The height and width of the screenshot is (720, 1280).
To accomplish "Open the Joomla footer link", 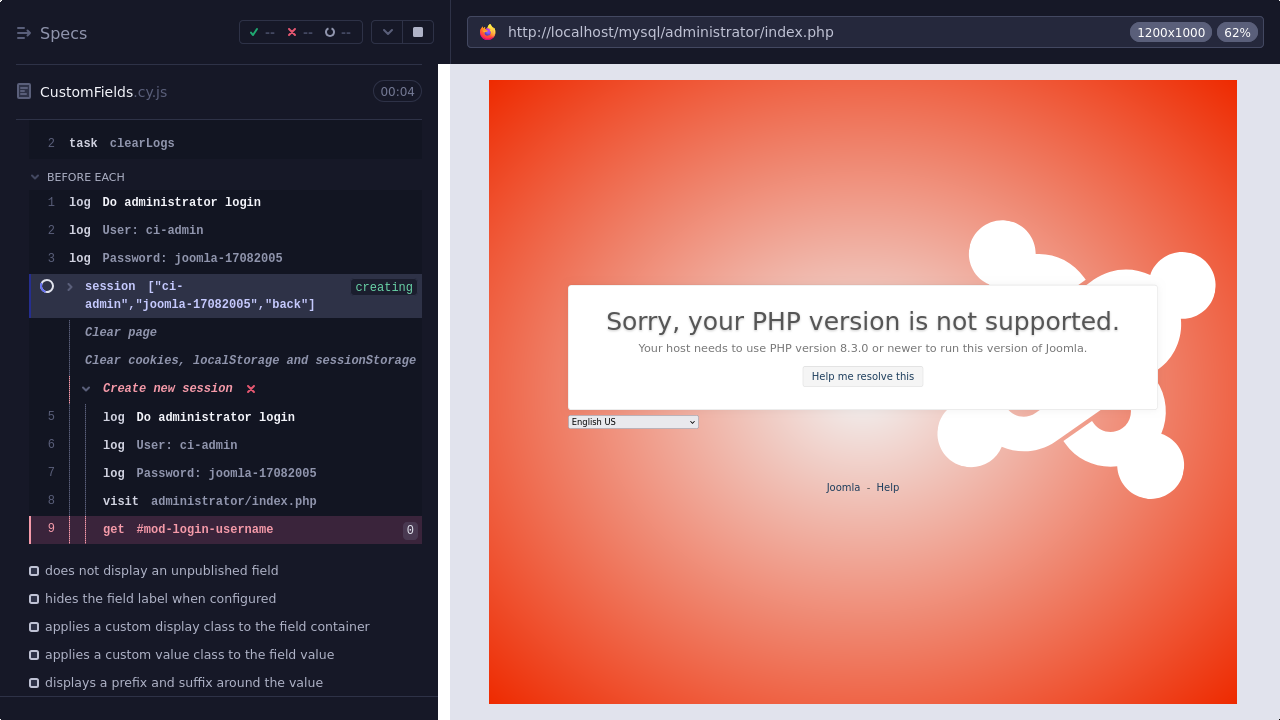I will coord(842,488).
